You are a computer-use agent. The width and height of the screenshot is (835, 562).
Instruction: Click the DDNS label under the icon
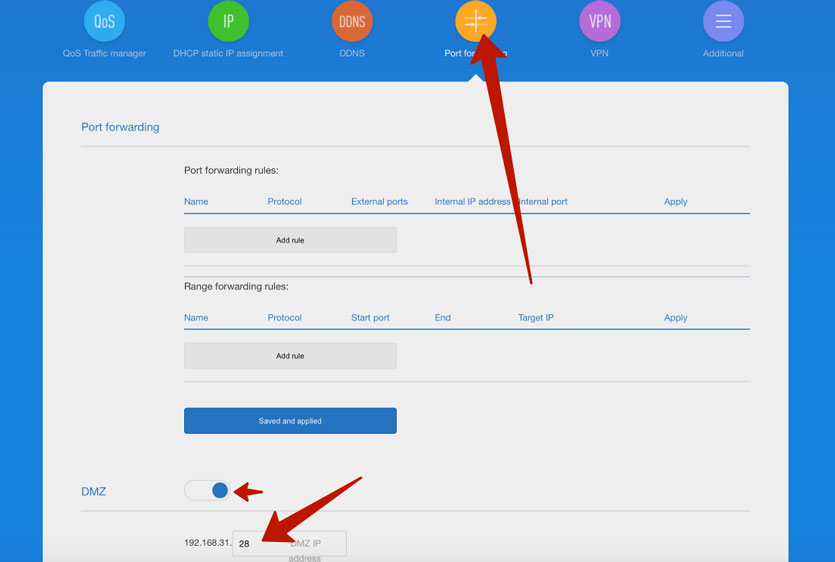(x=352, y=53)
